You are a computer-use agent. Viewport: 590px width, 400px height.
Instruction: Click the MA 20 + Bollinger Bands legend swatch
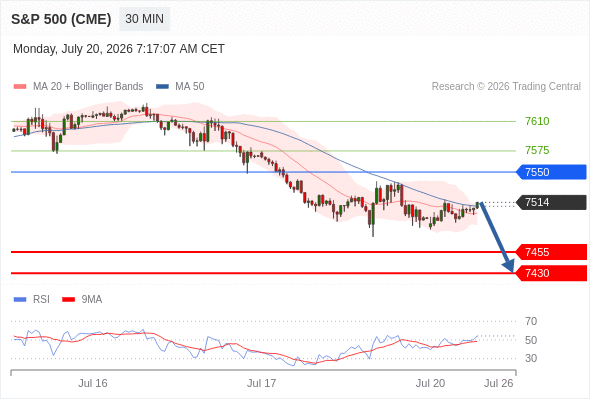[x=20, y=87]
